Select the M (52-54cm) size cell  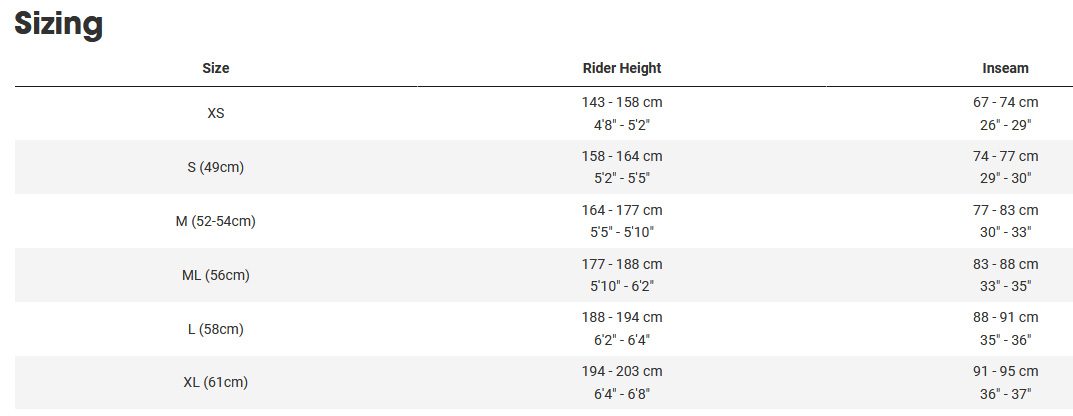(x=216, y=221)
